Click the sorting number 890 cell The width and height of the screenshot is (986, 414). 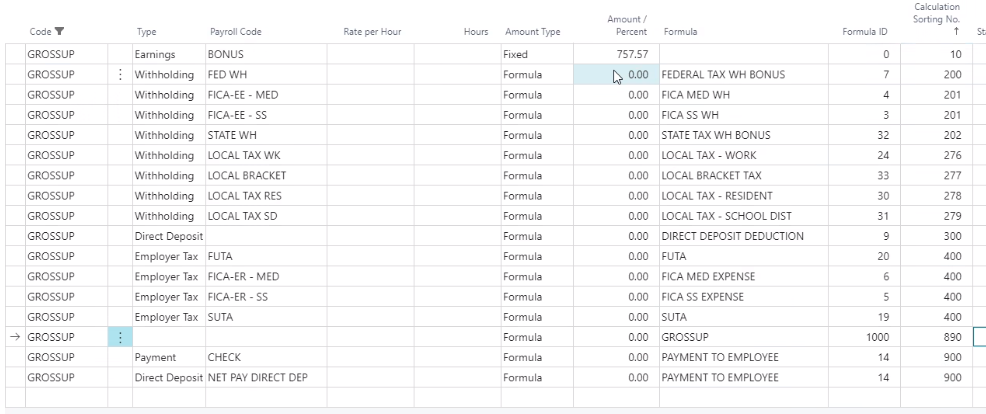point(936,337)
